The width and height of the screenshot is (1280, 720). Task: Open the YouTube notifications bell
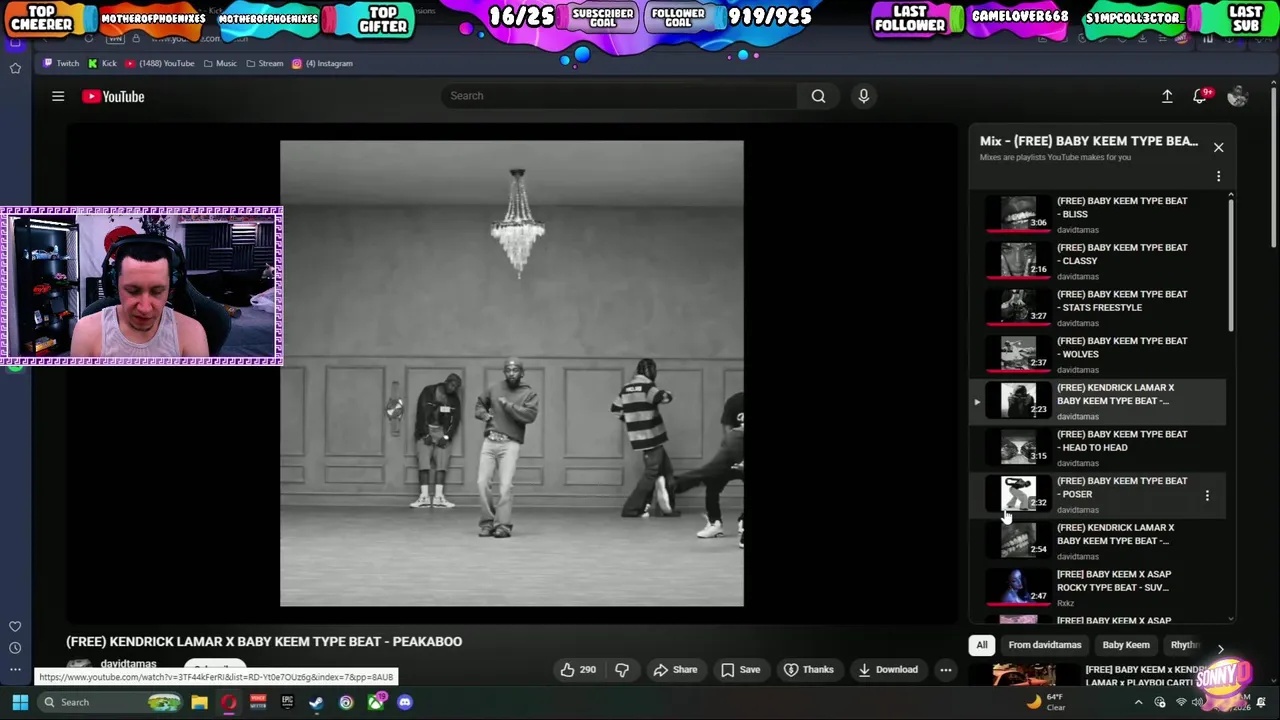(1200, 96)
